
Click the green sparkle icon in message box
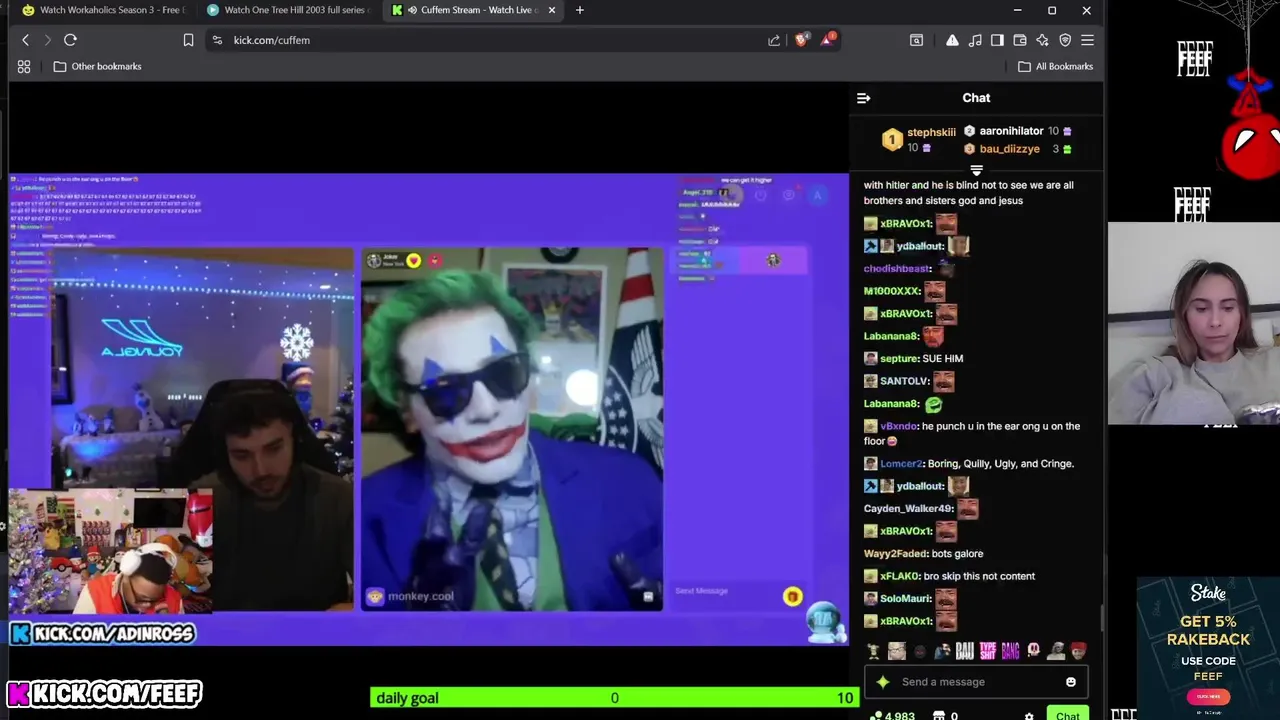coord(883,682)
